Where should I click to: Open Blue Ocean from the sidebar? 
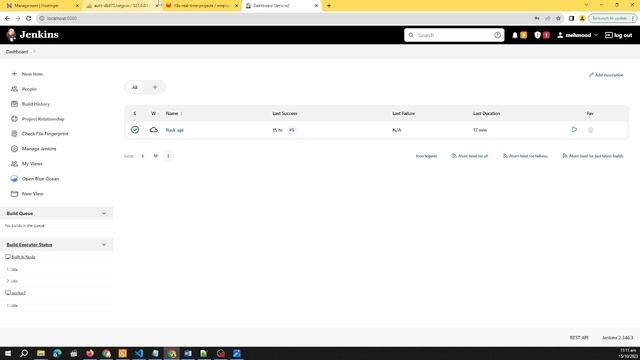(x=40, y=179)
